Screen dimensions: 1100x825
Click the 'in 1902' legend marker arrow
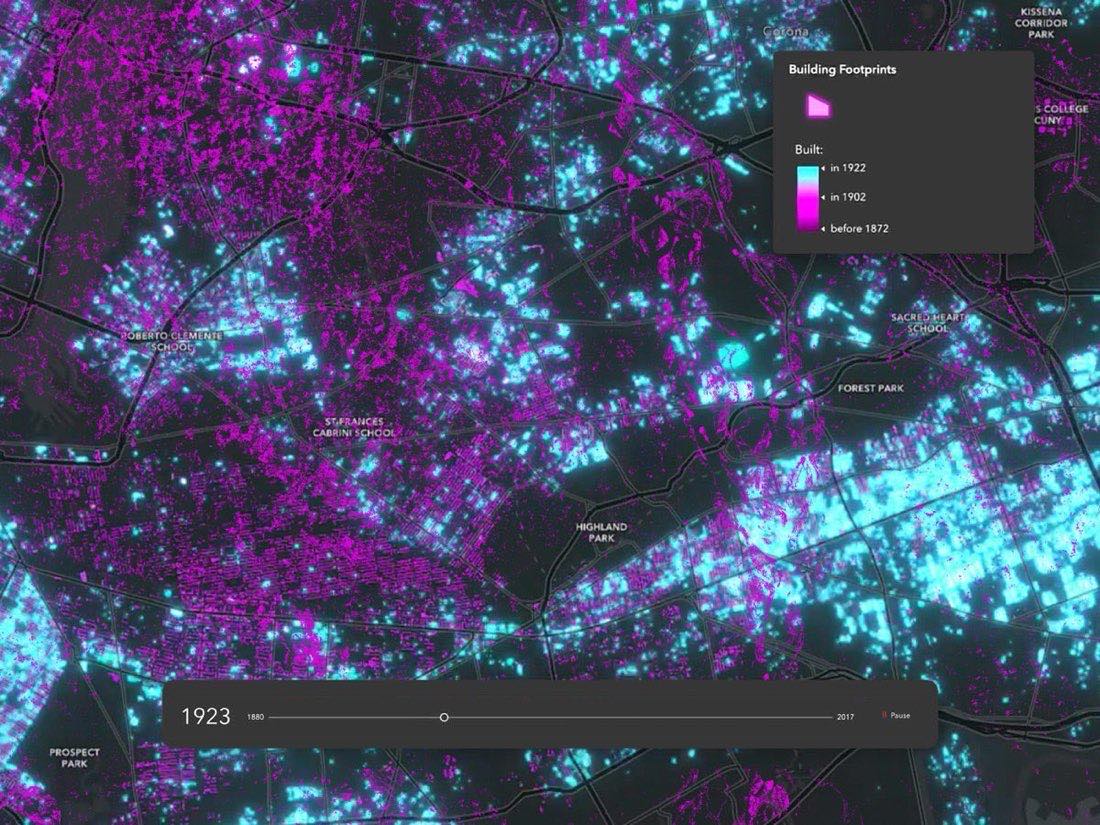pyautogui.click(x=824, y=198)
